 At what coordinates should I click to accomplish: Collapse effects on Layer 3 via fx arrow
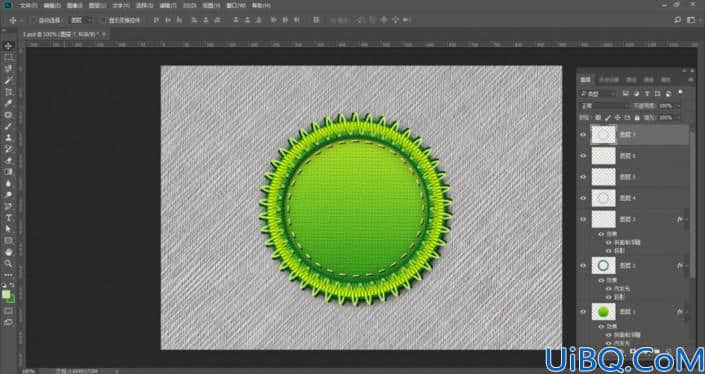(x=687, y=219)
